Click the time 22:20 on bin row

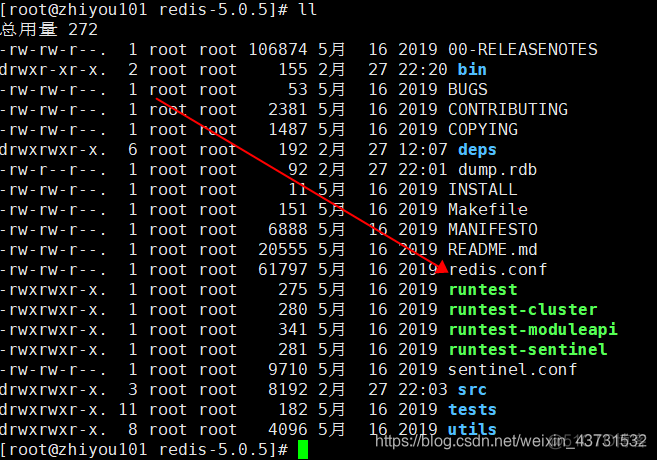click(423, 70)
